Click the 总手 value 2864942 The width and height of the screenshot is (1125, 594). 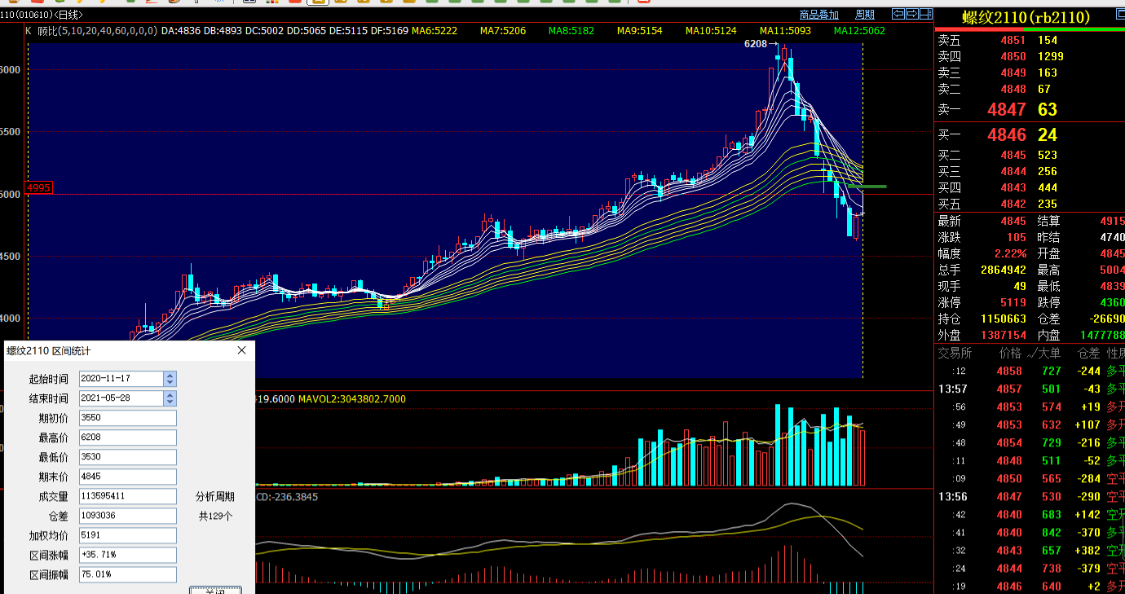point(1003,270)
